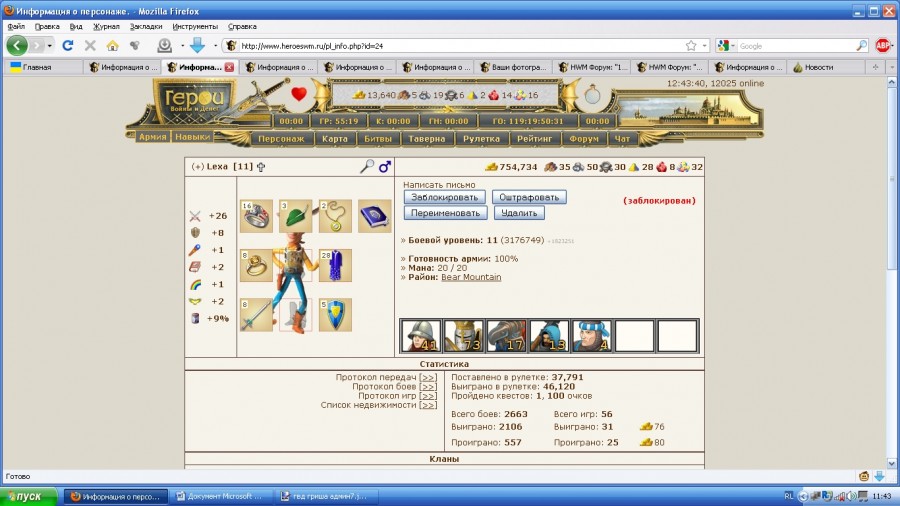This screenshot has width=900, height=506.
Task: Close the active Информа... tab
Action: tap(230, 67)
